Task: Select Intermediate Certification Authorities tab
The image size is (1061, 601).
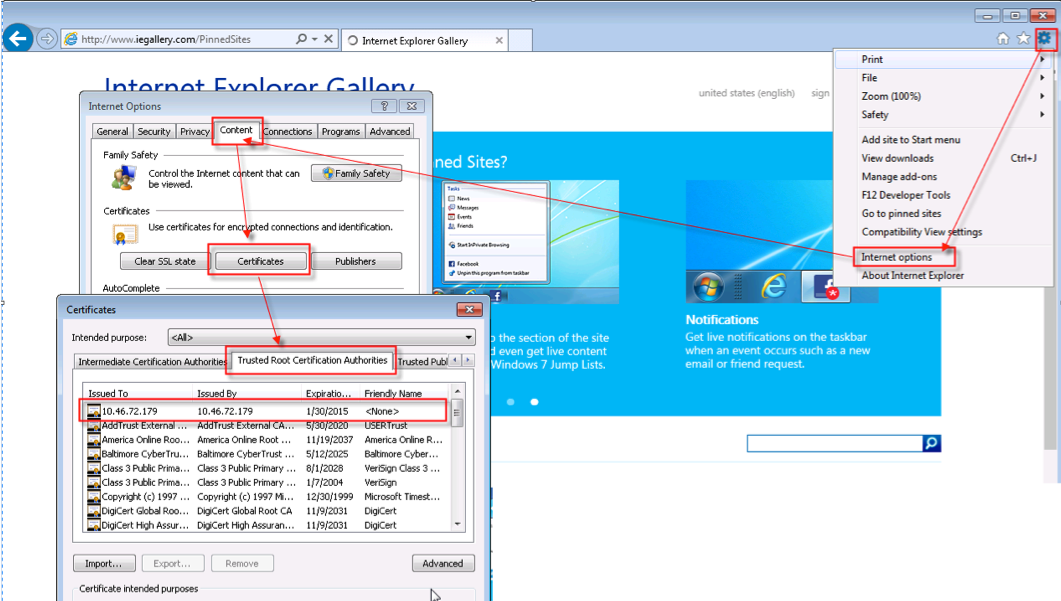Action: pos(152,361)
